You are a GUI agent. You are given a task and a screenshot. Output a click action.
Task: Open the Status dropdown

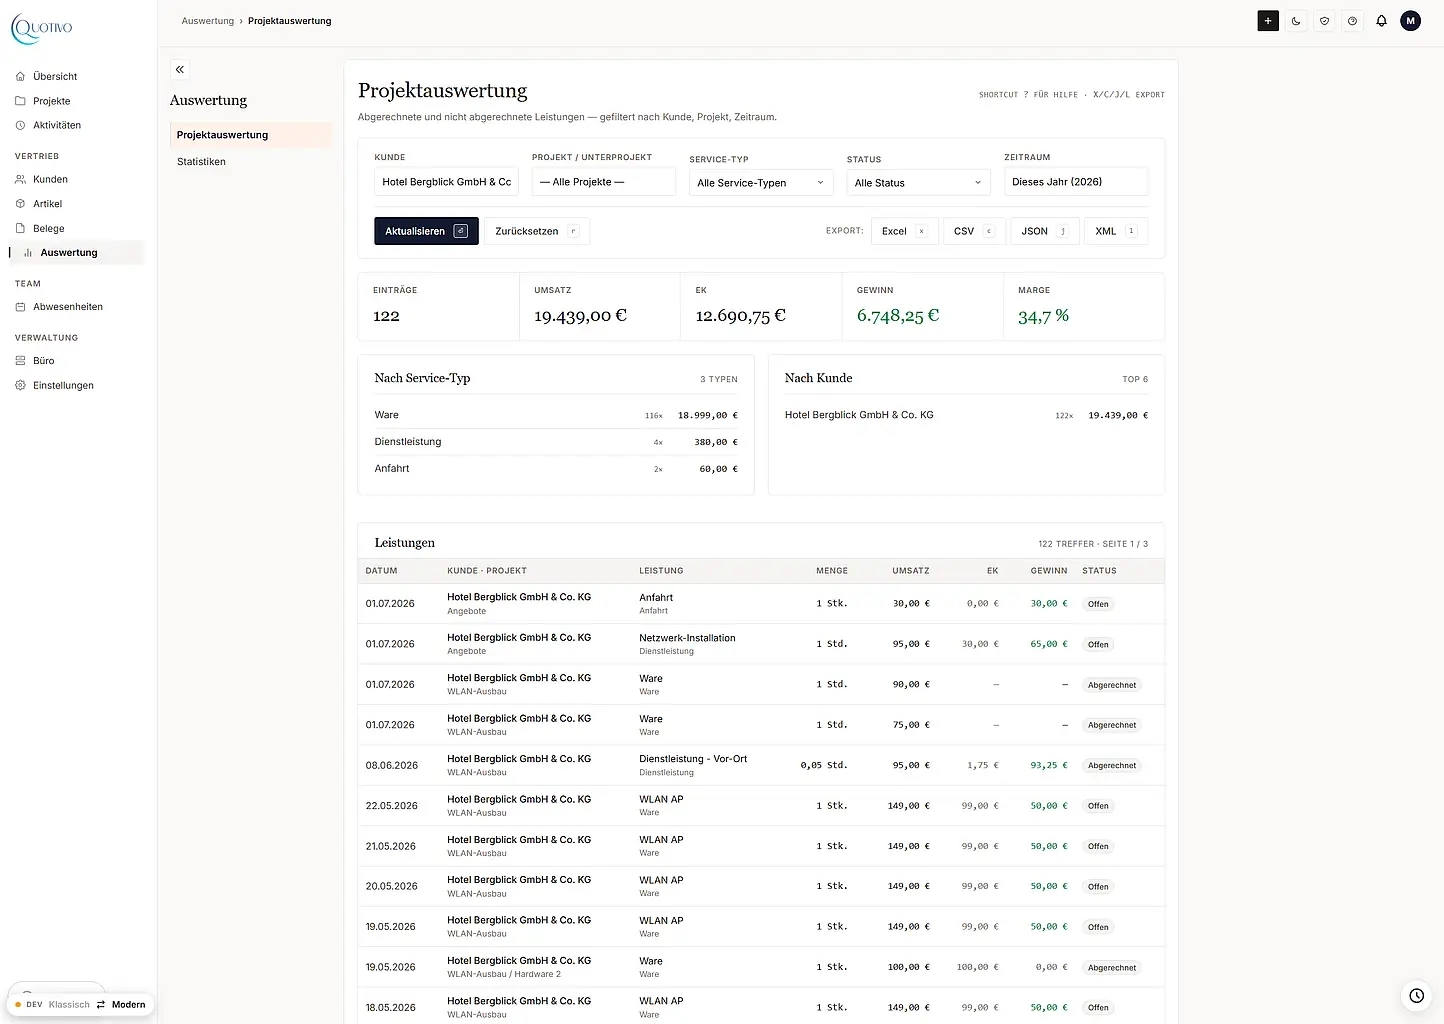tap(918, 183)
